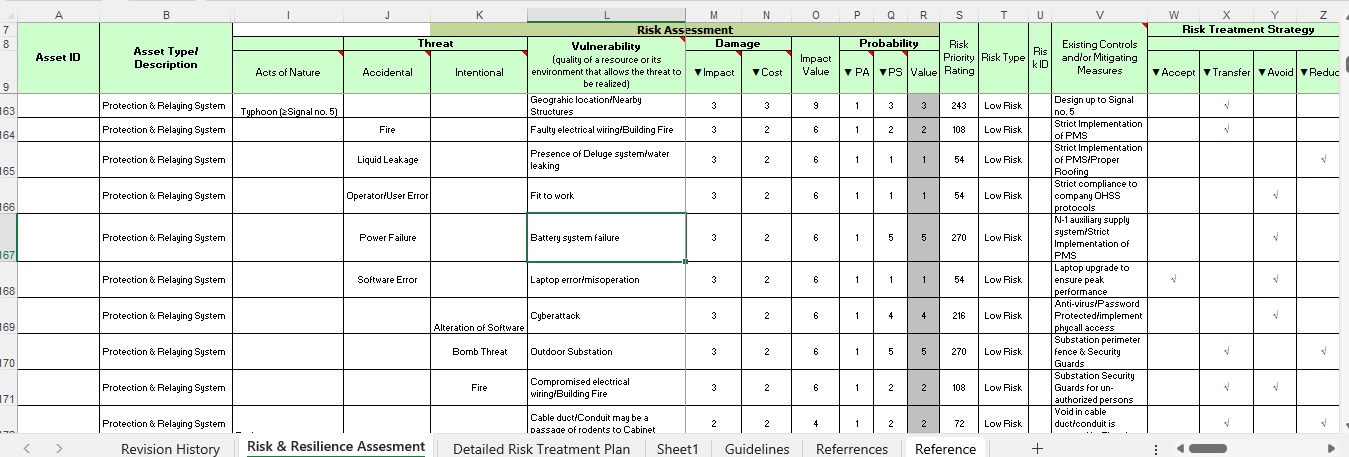Select the Battery system failure cell
This screenshot has width=1349, height=457.
607,238
